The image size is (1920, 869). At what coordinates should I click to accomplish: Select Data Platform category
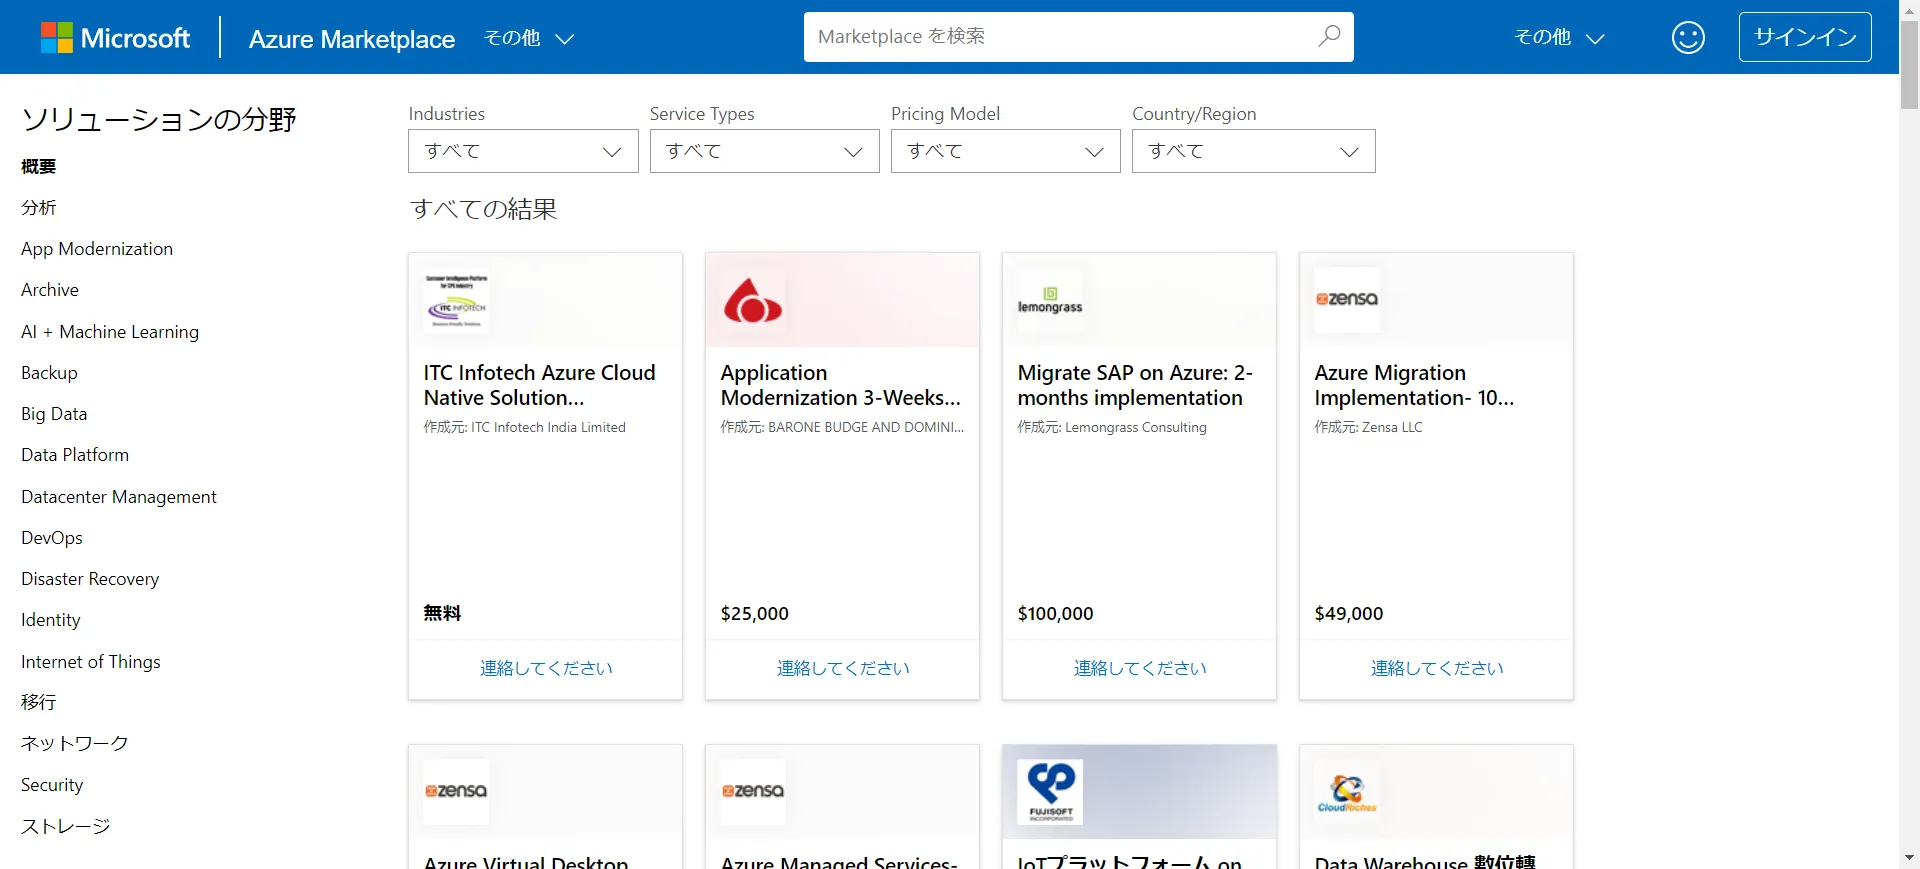click(75, 455)
